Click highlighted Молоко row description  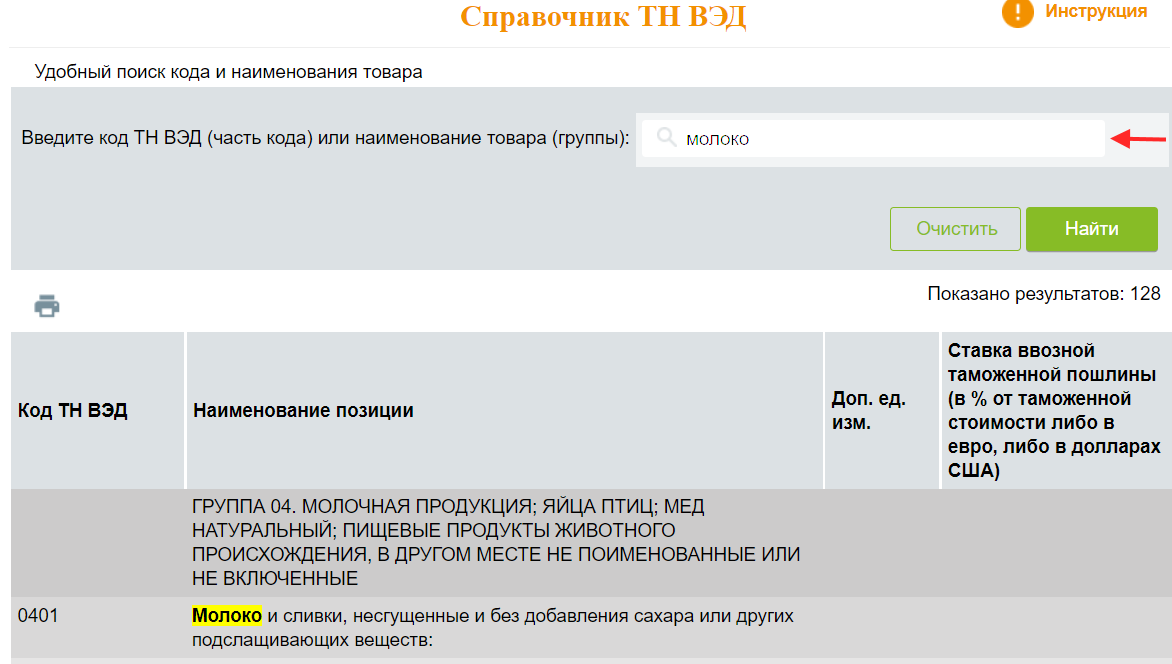[x=493, y=627]
